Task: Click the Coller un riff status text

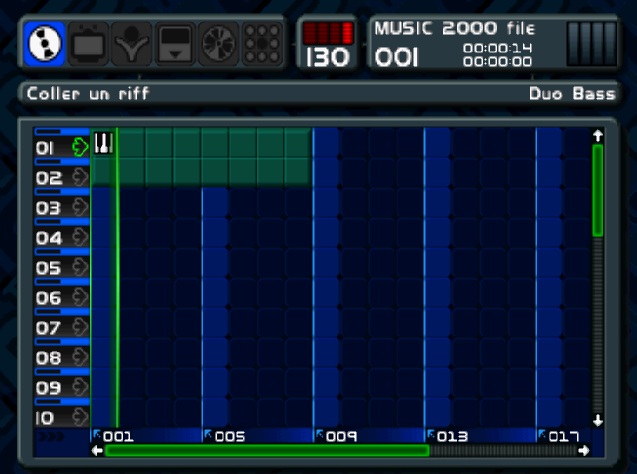Action: click(88, 94)
